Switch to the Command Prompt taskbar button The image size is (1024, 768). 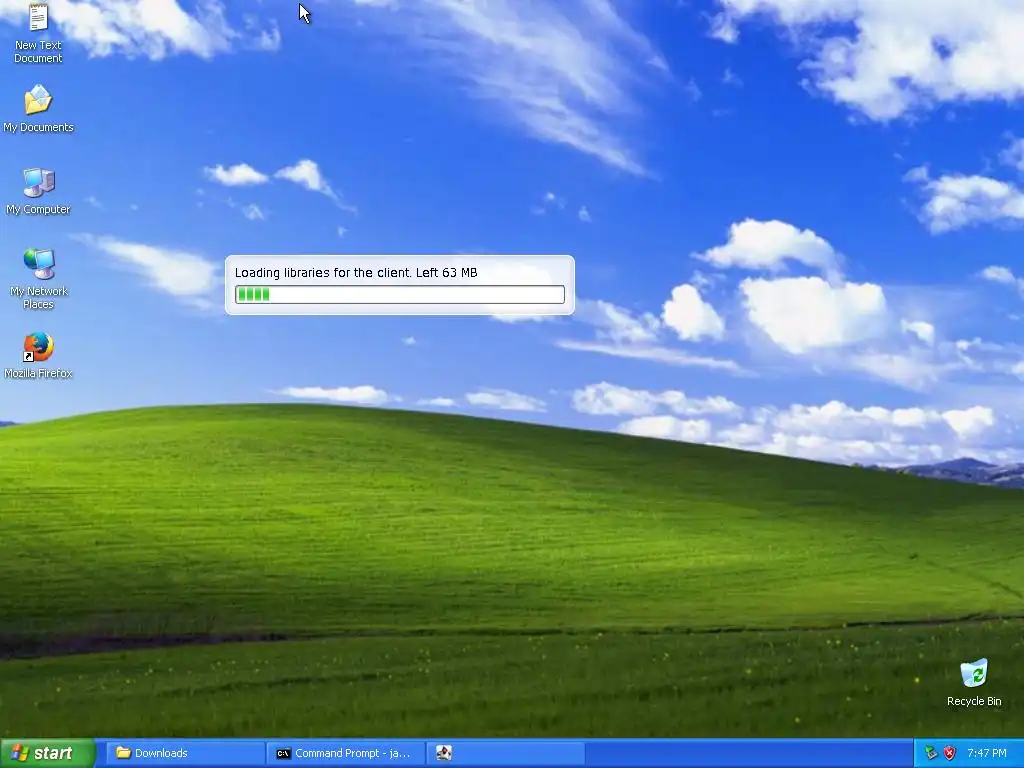(345, 753)
